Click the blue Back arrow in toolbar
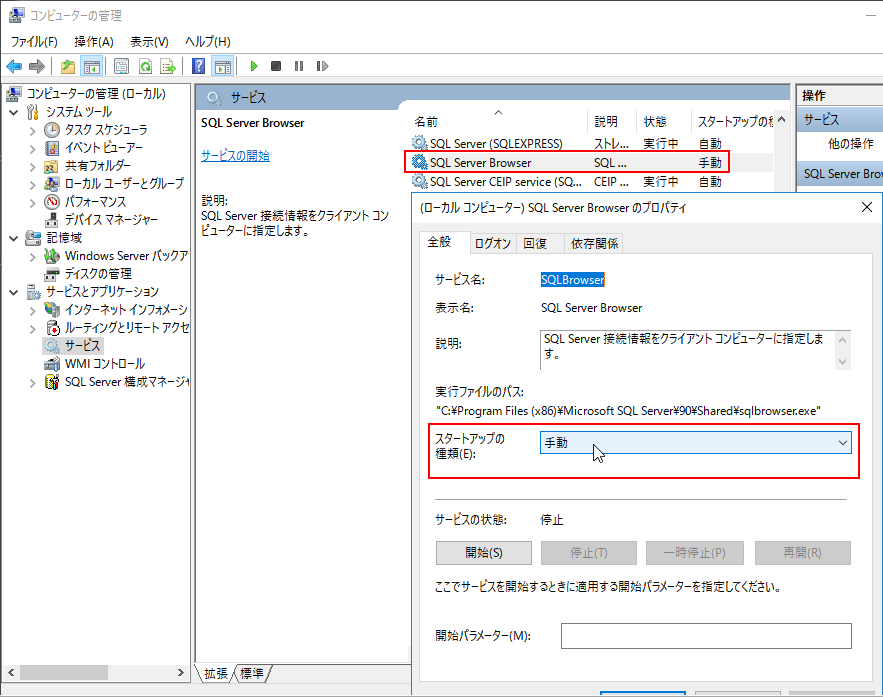The width and height of the screenshot is (883, 697). click(14, 66)
